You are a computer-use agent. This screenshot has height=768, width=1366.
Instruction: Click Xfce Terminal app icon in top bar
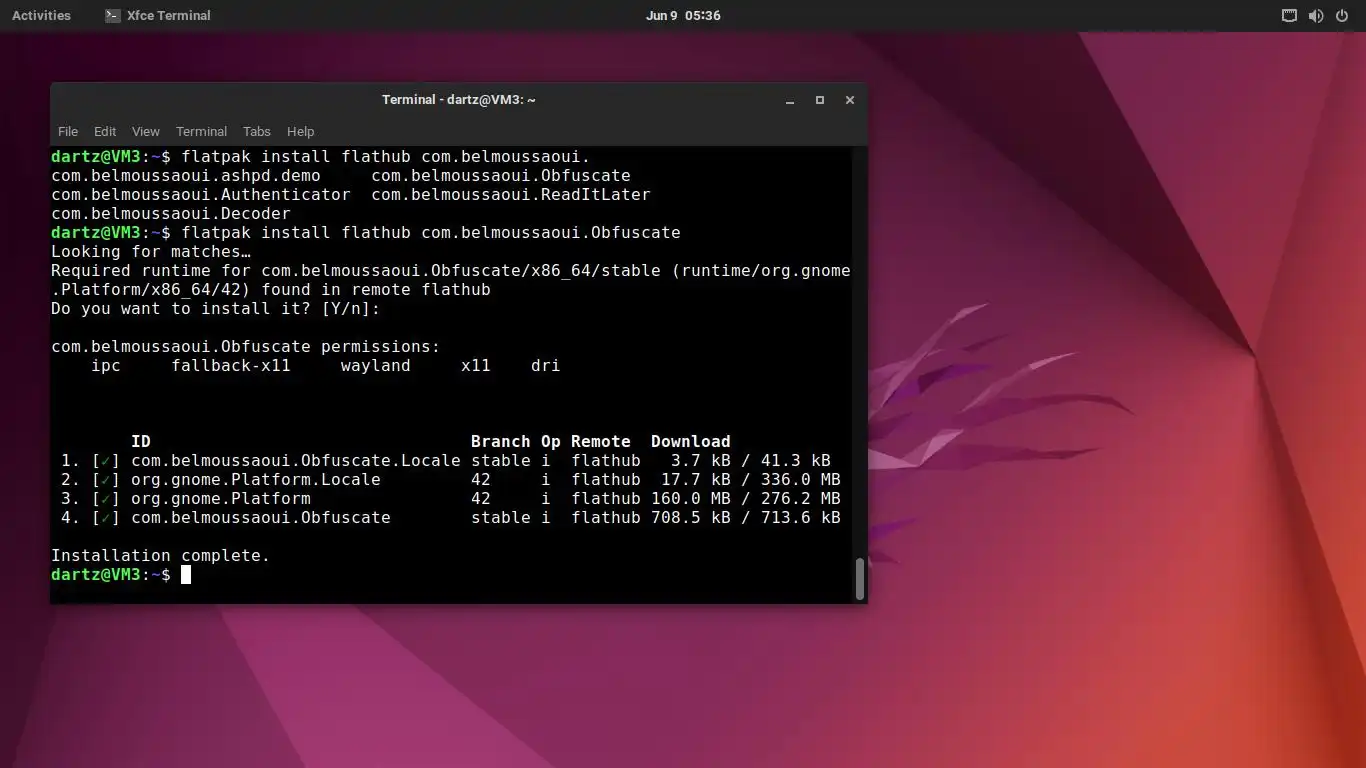112,15
